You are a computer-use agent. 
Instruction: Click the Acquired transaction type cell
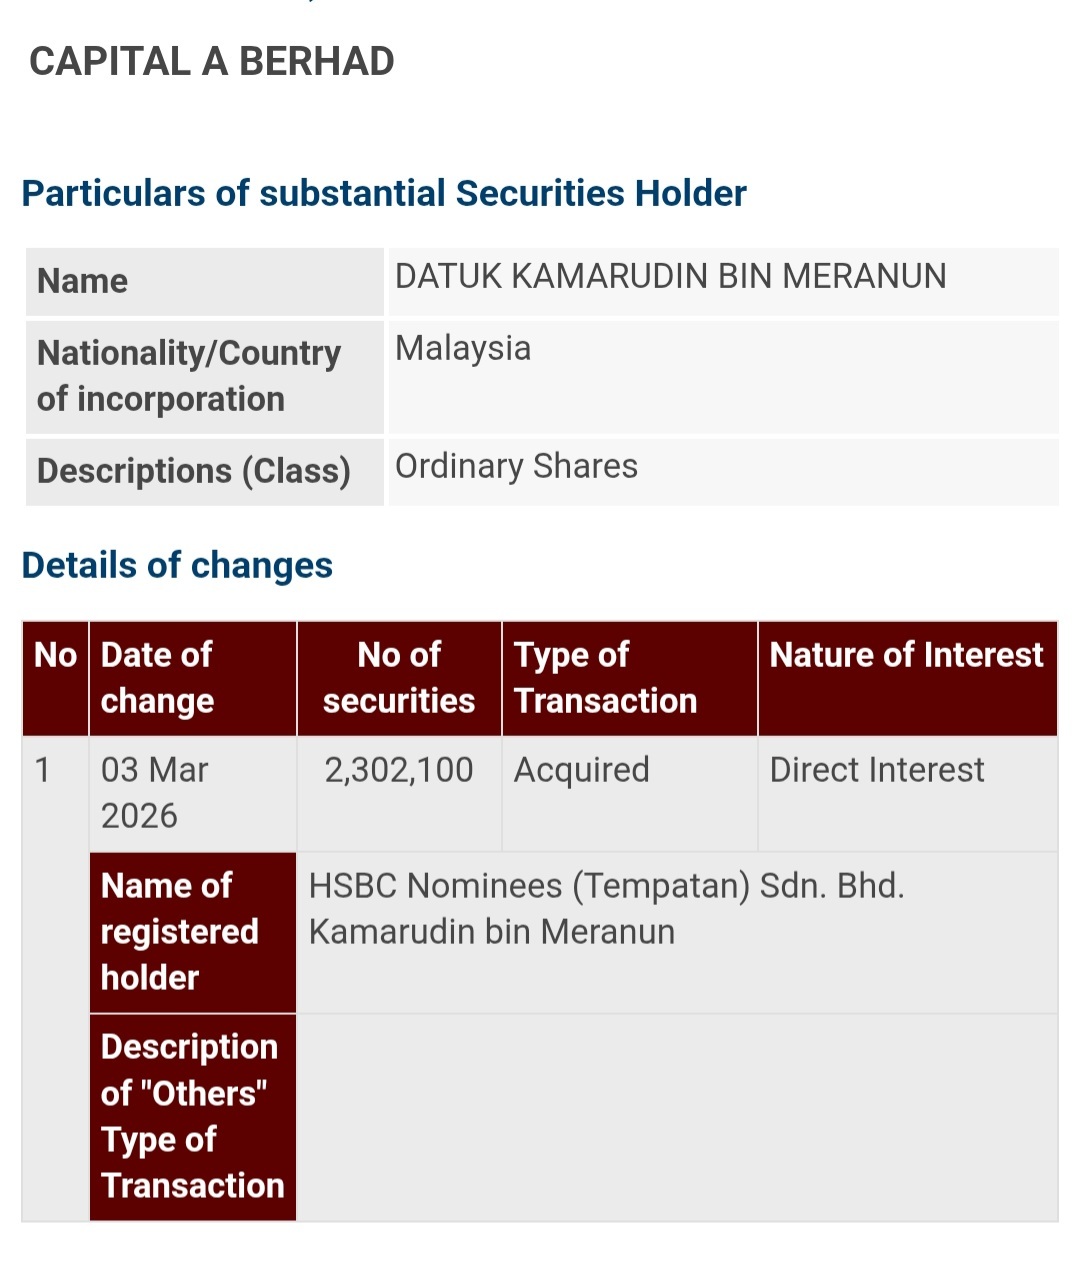(582, 770)
